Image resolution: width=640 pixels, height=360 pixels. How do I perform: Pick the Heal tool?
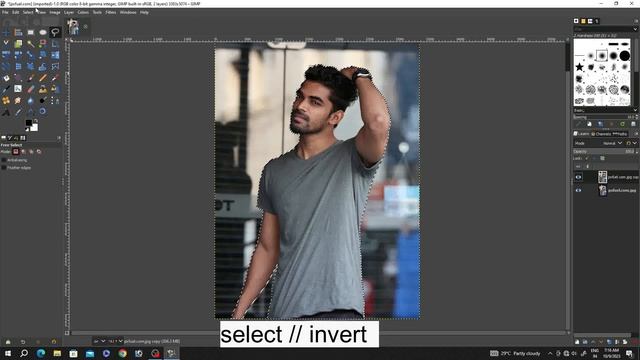point(6,100)
